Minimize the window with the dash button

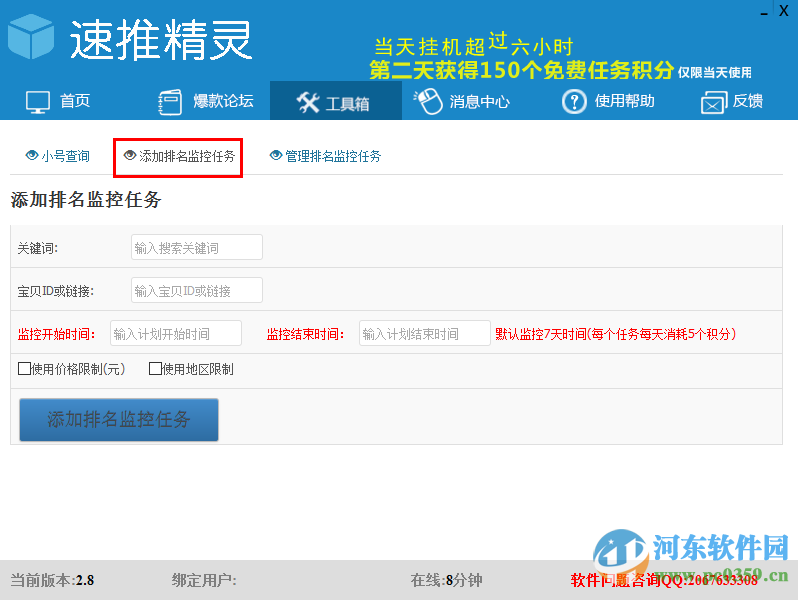[764, 13]
